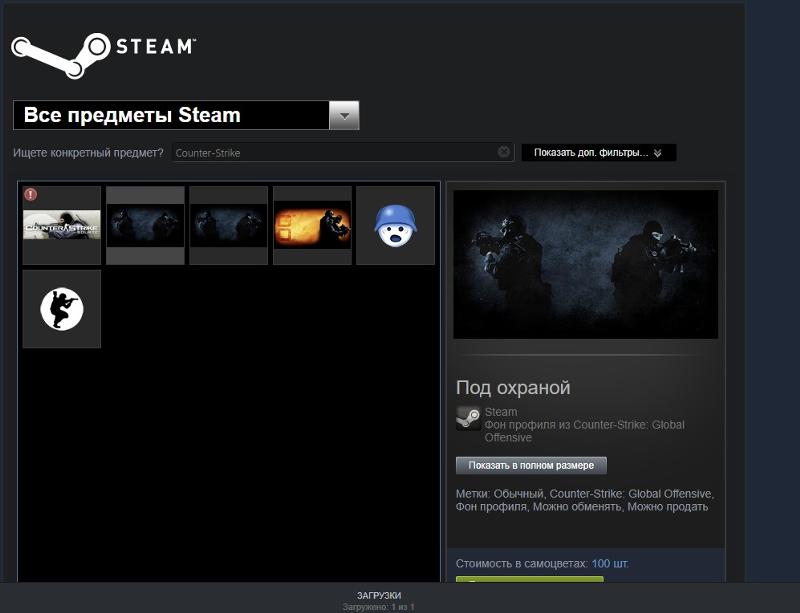
Task: Select the highlighted dark CS:GO background item
Action: (145, 225)
